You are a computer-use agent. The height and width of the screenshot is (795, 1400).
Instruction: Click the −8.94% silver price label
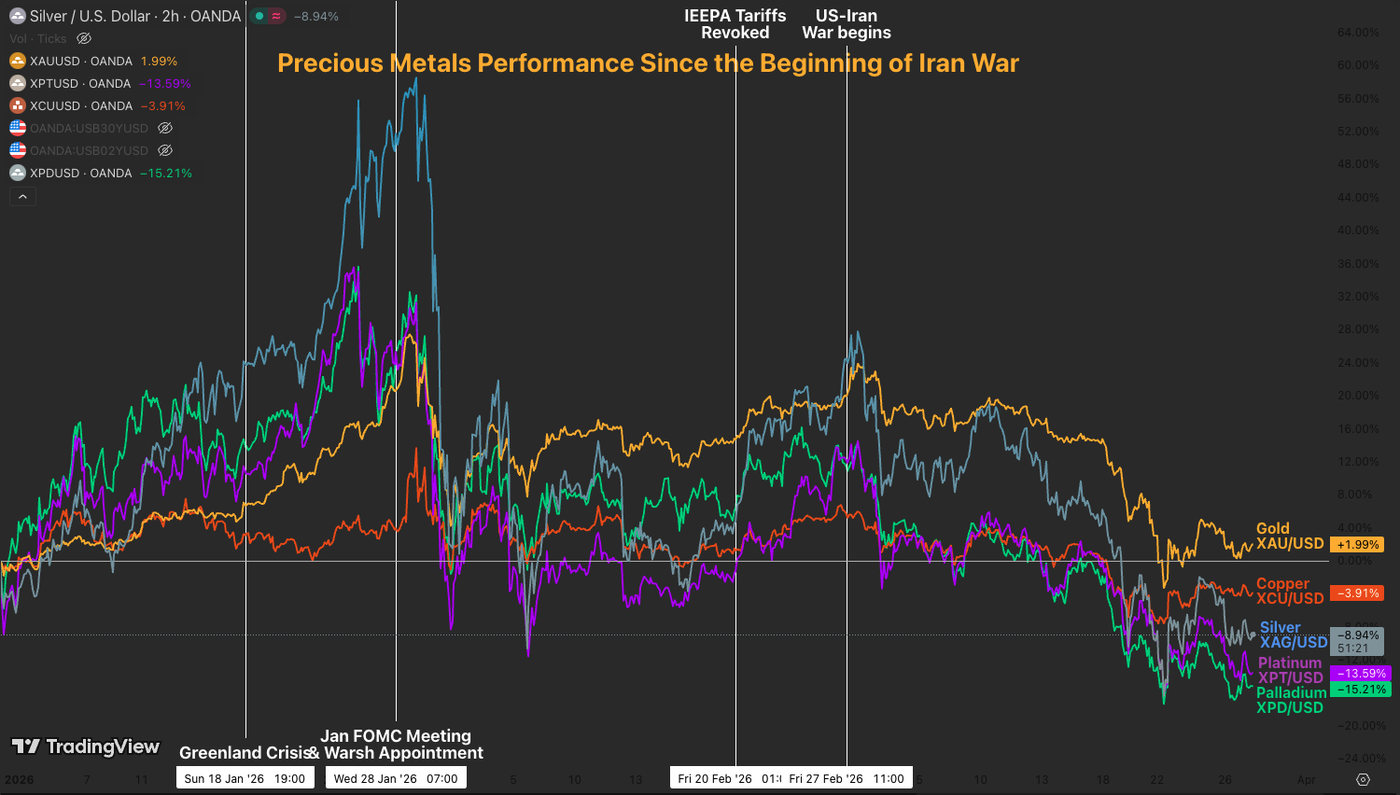[1355, 633]
